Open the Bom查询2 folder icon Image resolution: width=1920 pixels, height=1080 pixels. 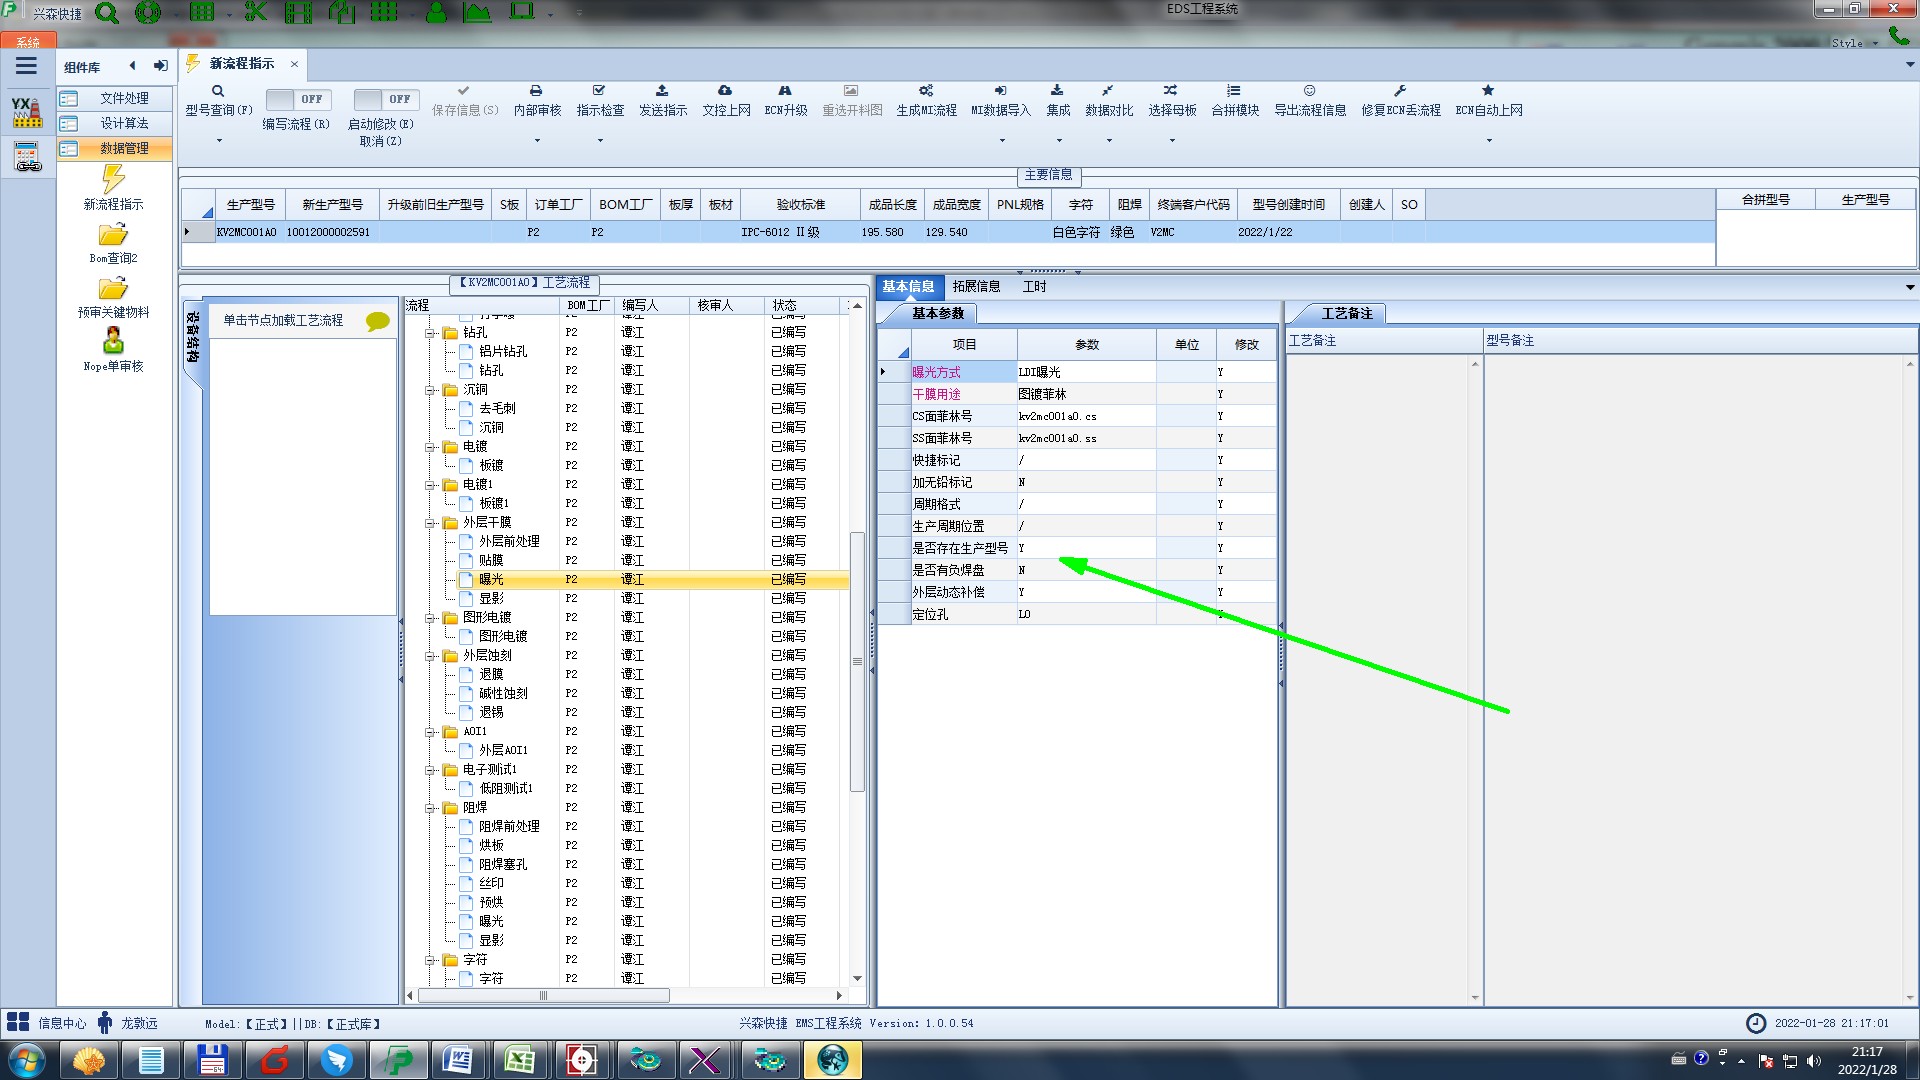coord(113,235)
